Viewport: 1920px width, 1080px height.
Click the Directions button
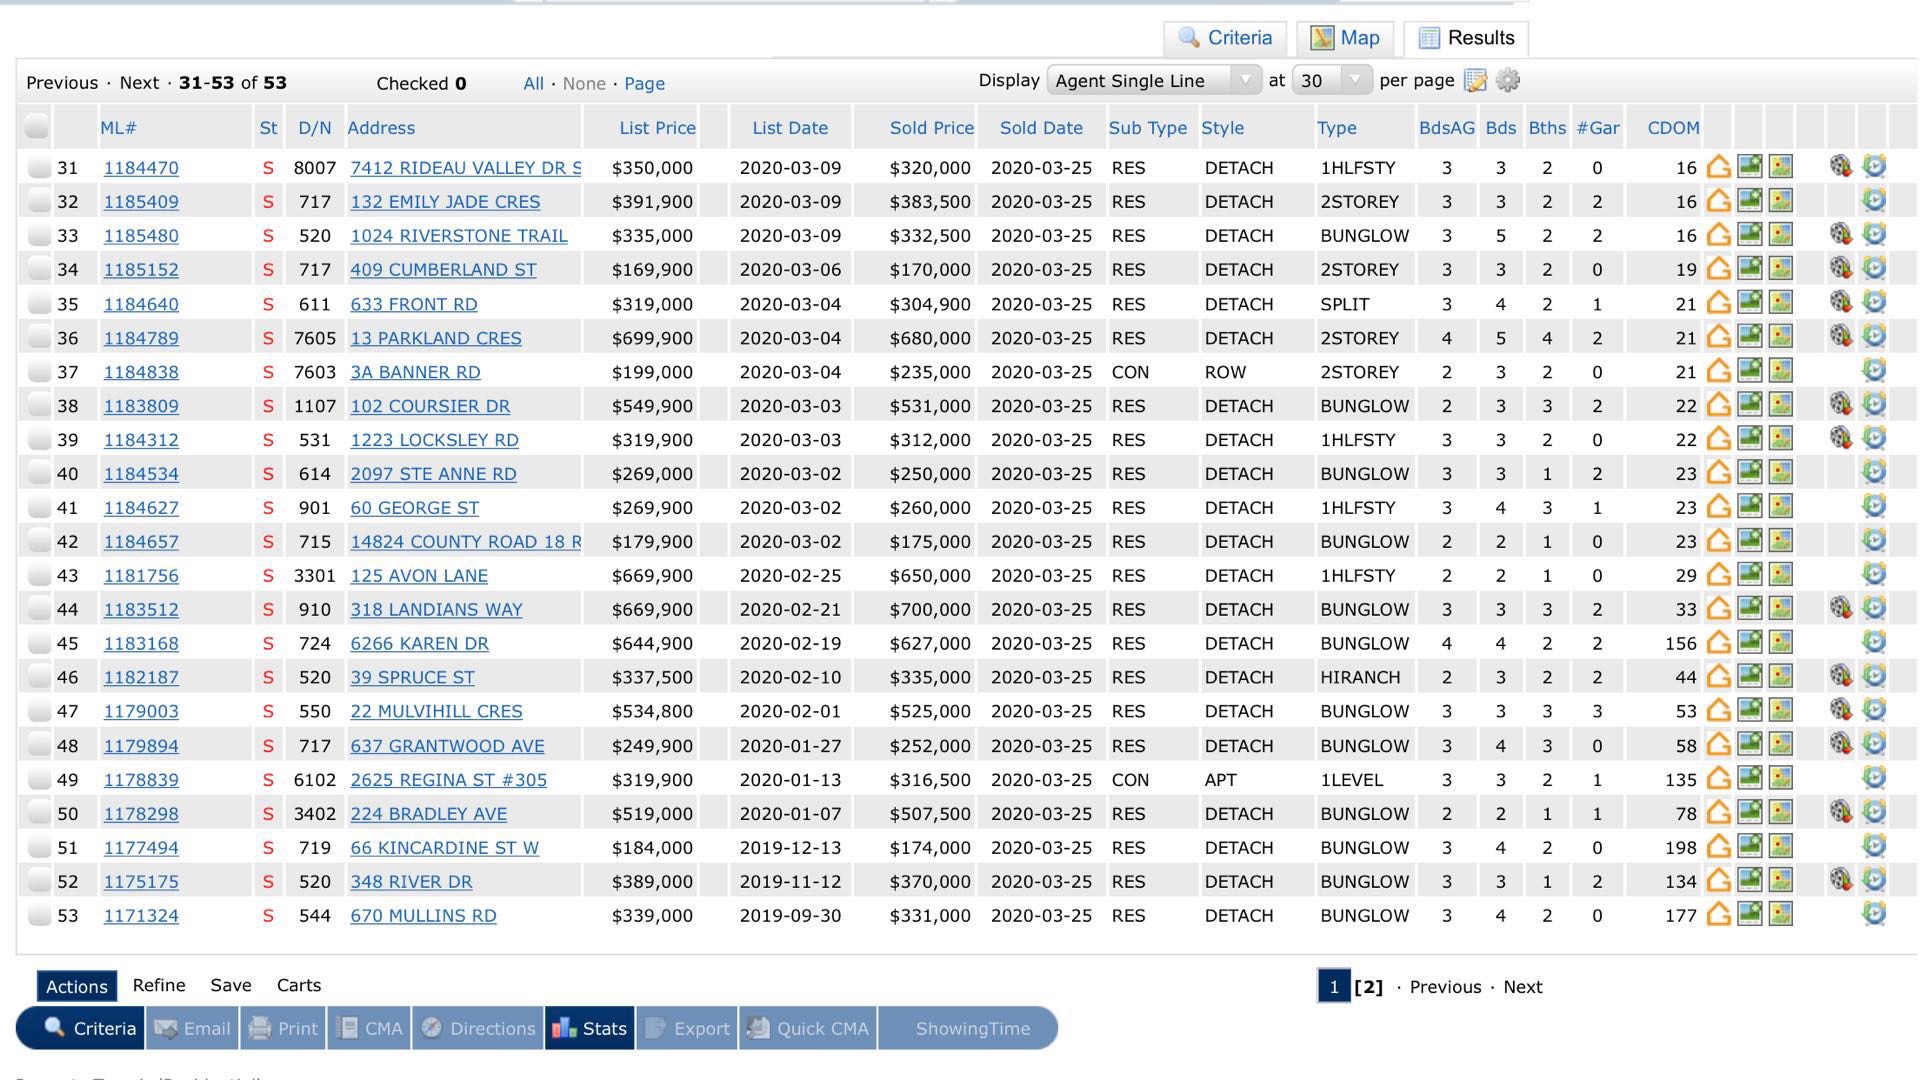click(x=478, y=1028)
